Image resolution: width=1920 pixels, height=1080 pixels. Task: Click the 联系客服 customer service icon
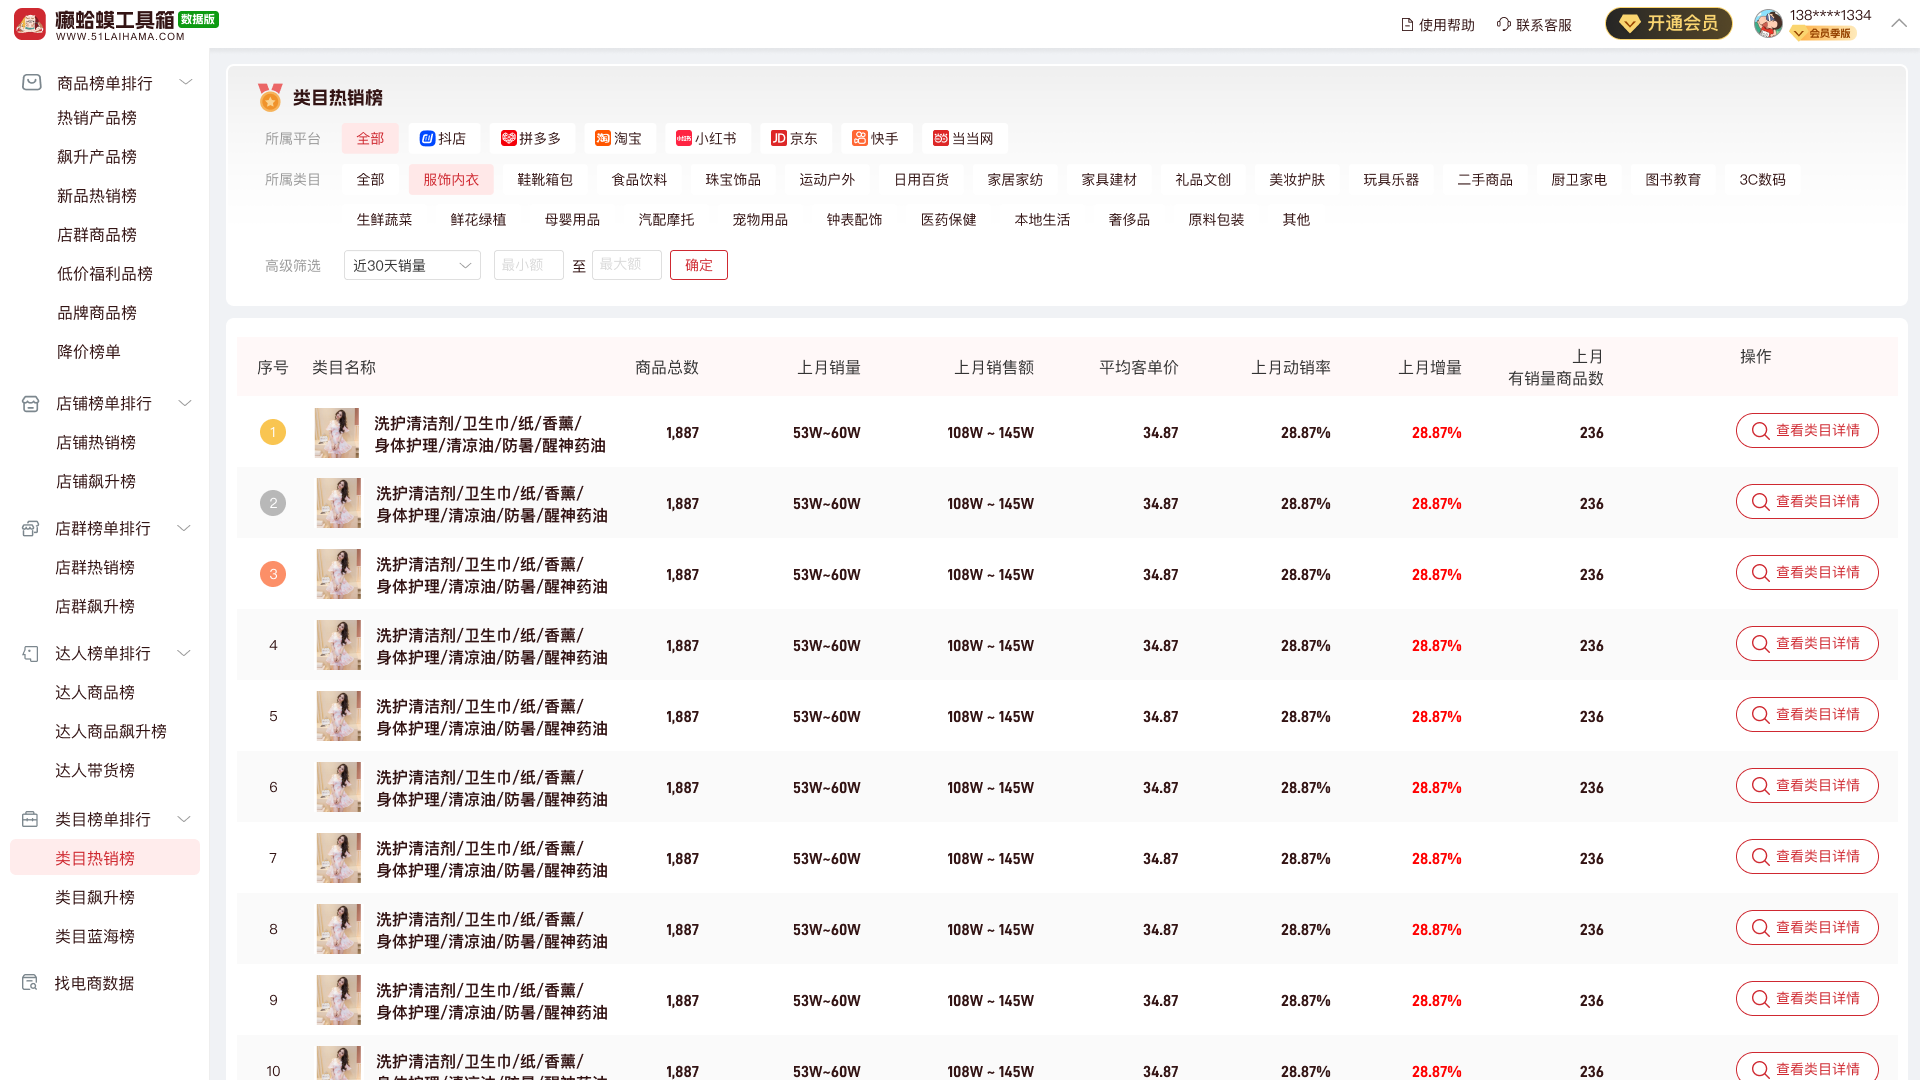pyautogui.click(x=1502, y=24)
